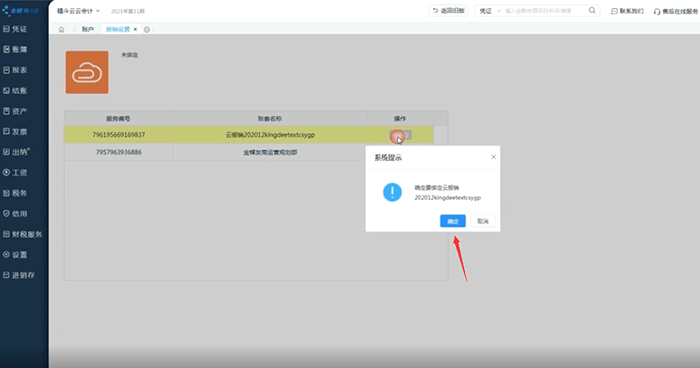Image resolution: width=700 pixels, height=368 pixels.
Task: Click the blue exclamation info icon
Action: pos(392,192)
